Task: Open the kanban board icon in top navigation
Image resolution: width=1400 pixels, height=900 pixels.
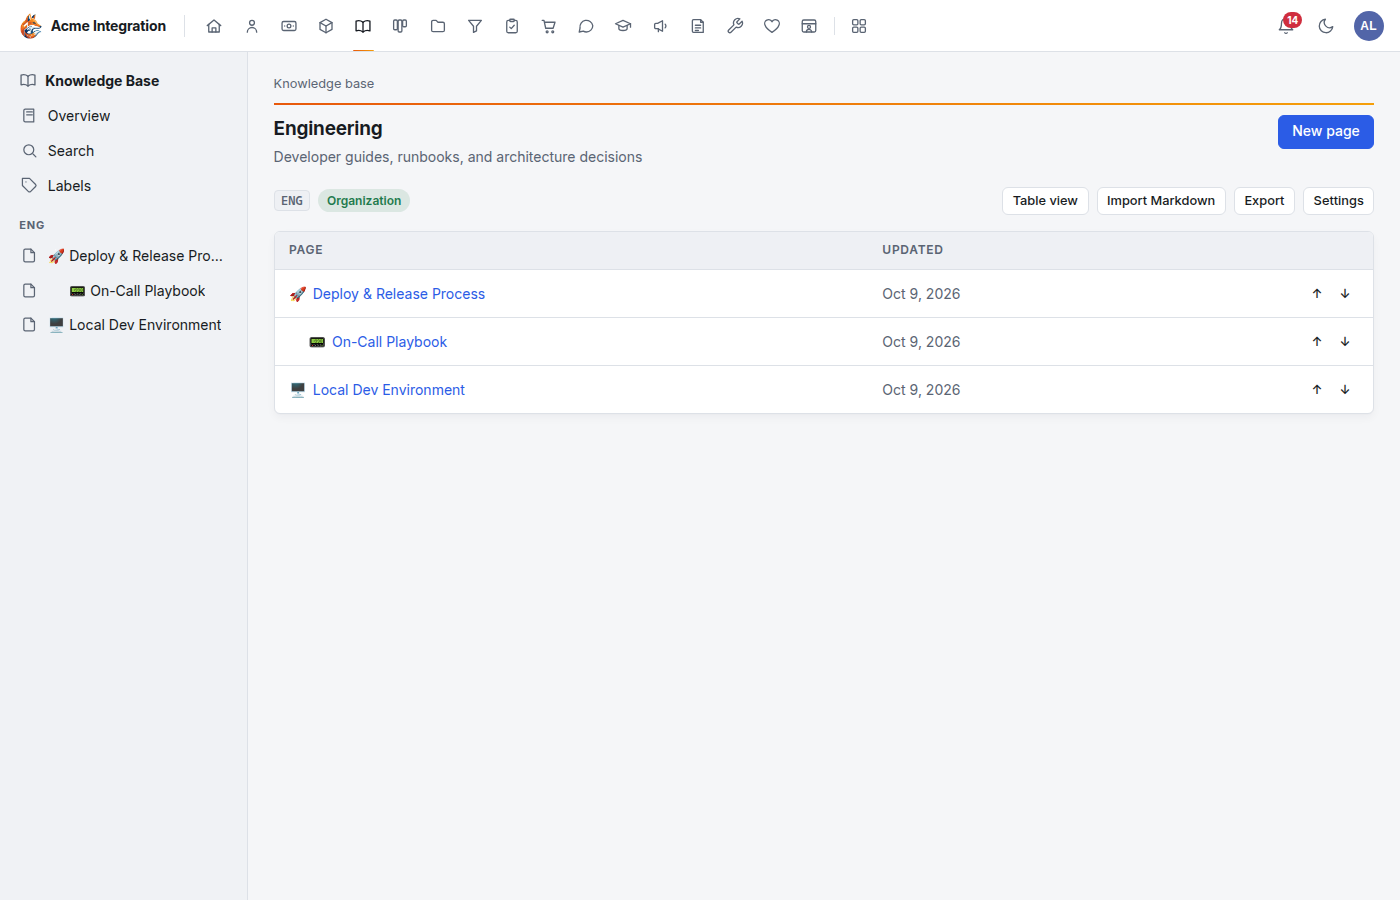Action: coord(400,26)
